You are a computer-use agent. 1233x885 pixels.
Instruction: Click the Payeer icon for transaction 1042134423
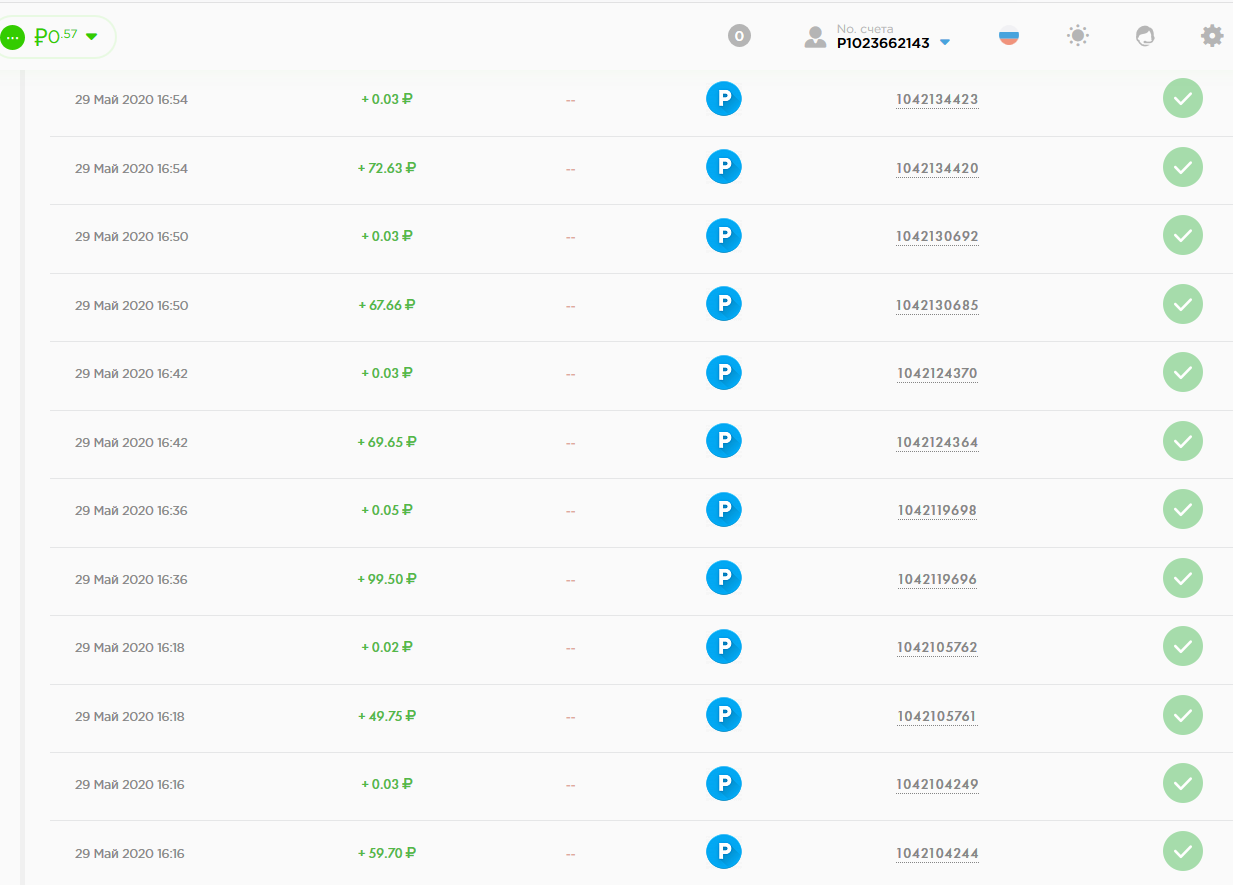(x=724, y=99)
